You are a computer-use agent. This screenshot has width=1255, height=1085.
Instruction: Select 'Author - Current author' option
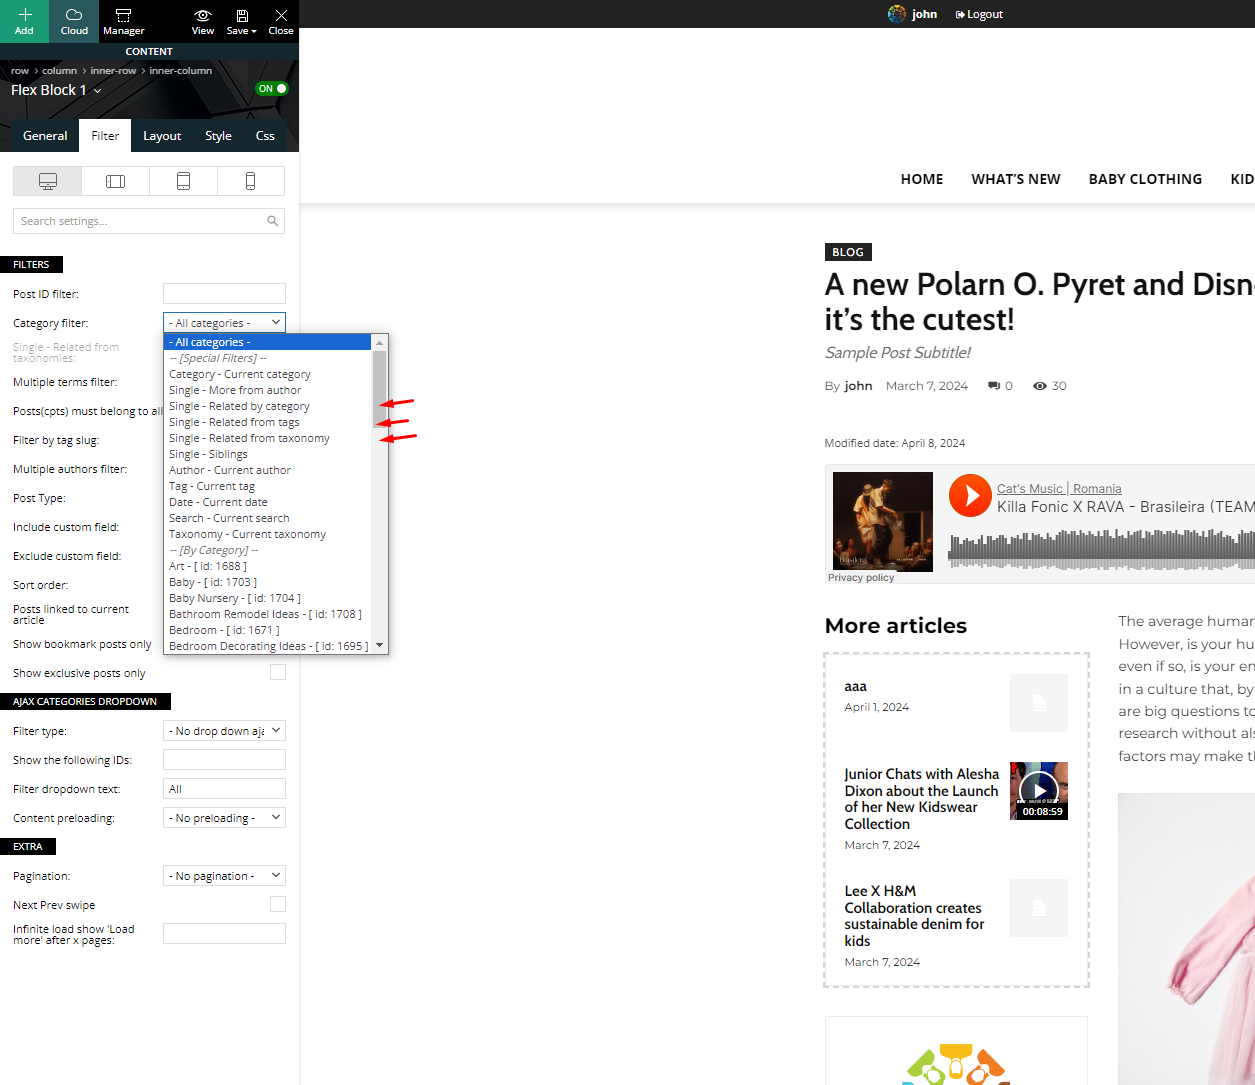268,470
